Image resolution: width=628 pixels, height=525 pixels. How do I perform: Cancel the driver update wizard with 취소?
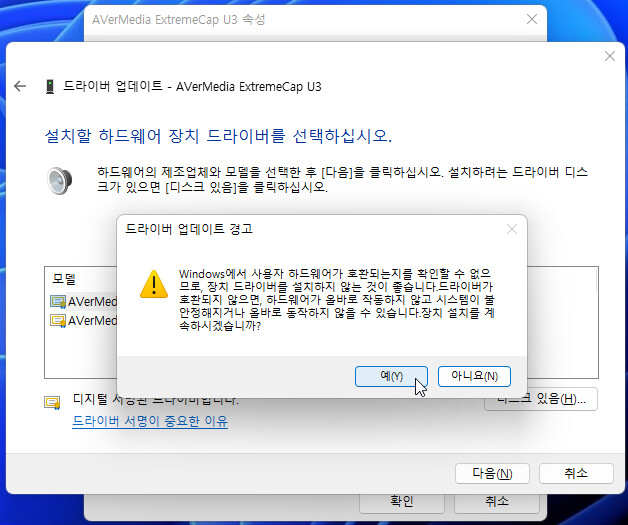(x=576, y=473)
